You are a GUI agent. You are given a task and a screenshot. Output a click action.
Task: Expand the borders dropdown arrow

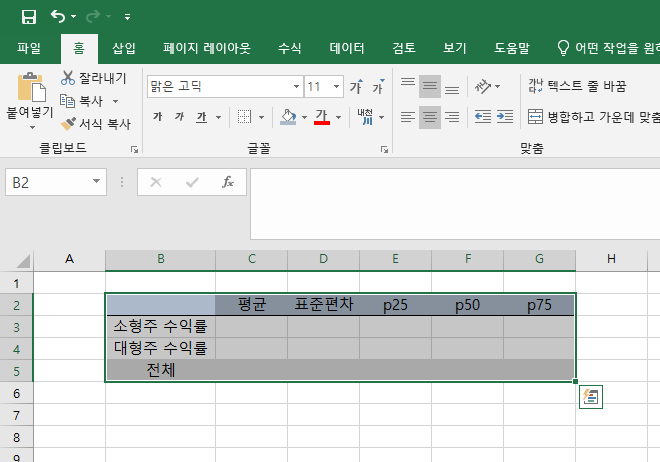tap(261, 117)
